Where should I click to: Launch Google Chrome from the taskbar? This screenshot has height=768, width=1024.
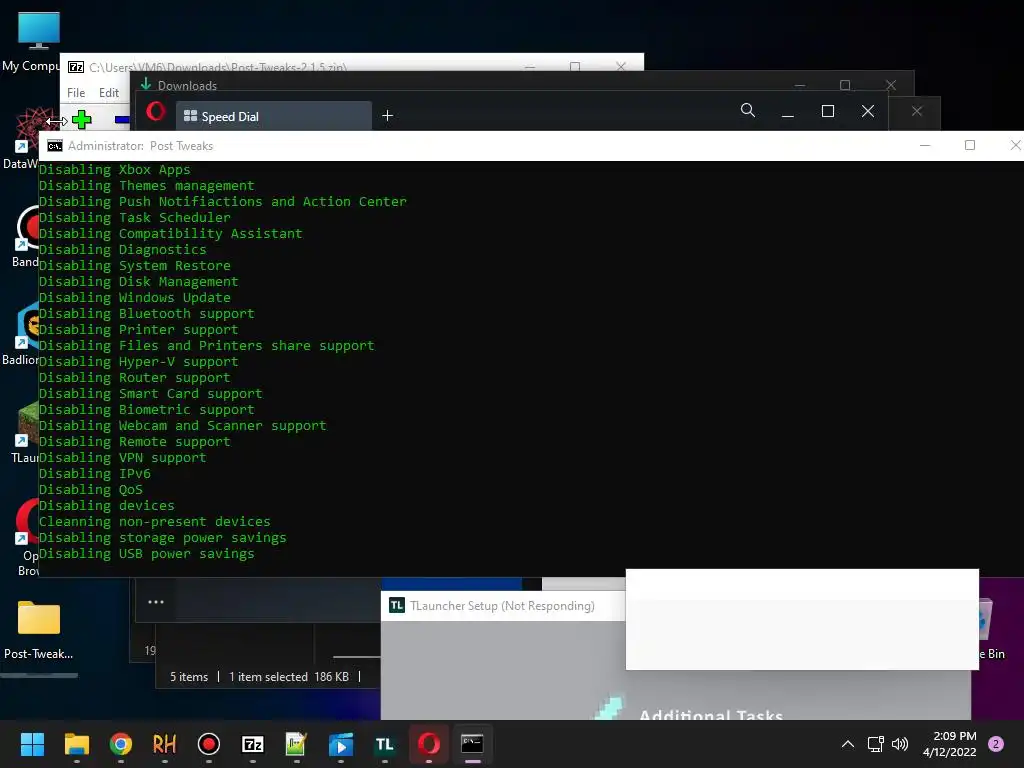pyautogui.click(x=121, y=744)
